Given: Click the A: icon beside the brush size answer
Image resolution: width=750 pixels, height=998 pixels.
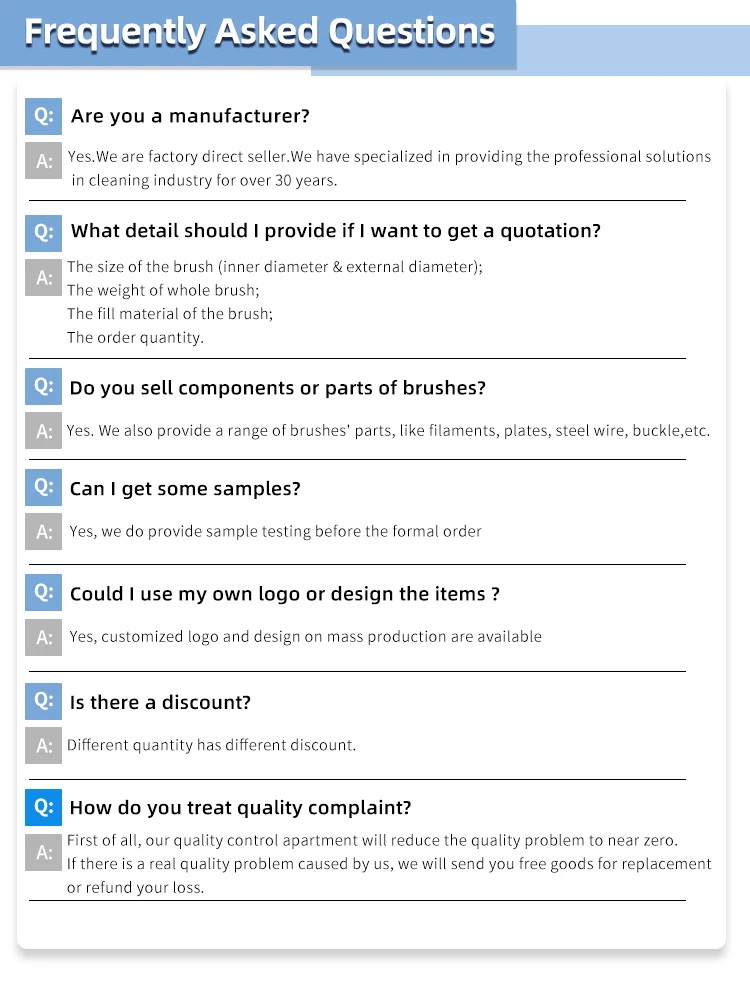Looking at the screenshot, I should (x=43, y=277).
